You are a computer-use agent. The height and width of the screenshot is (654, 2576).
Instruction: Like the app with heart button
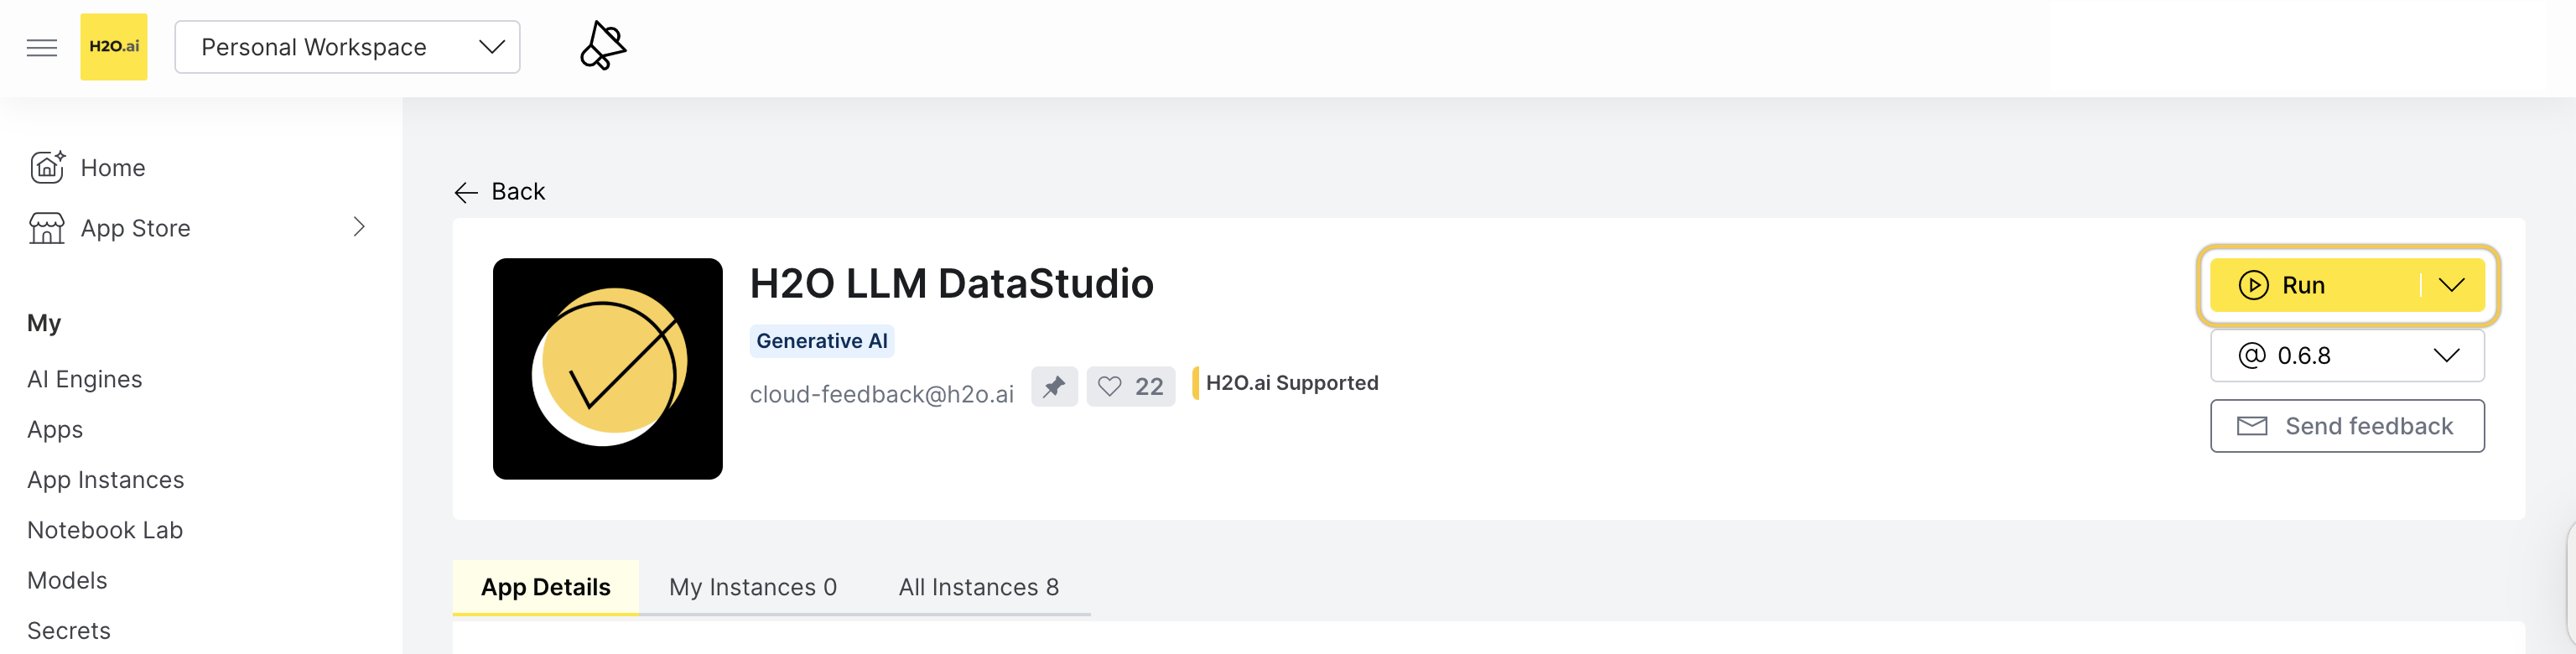[x=1131, y=387]
